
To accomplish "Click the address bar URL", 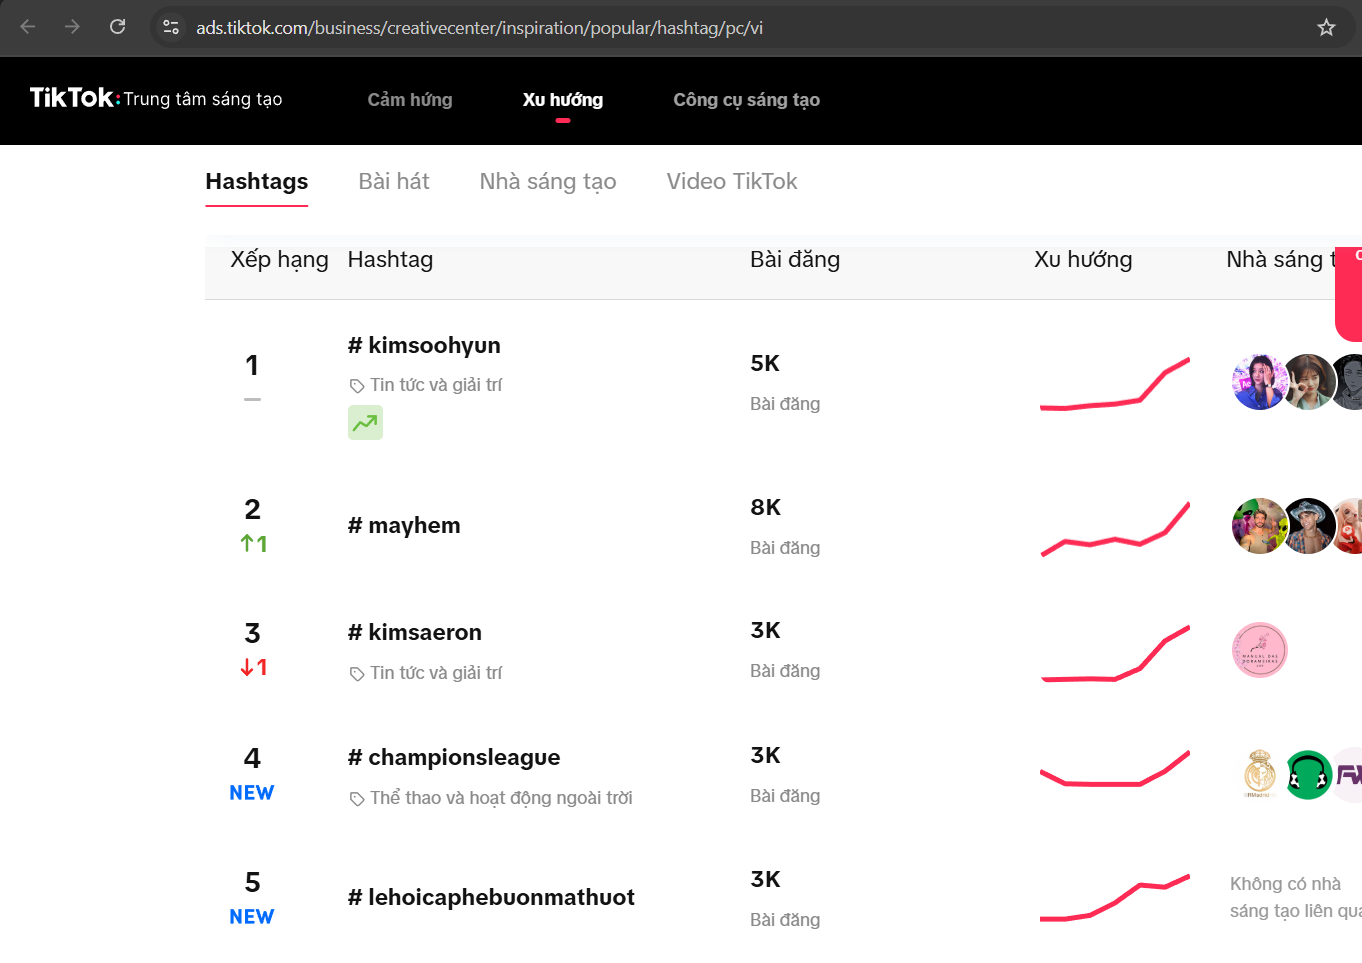I will [479, 28].
